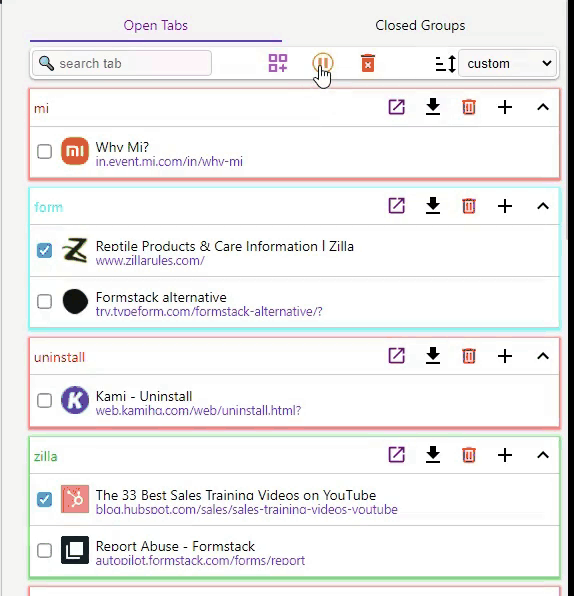Collapse the zilla group
The width and height of the screenshot is (574, 596).
tap(543, 455)
